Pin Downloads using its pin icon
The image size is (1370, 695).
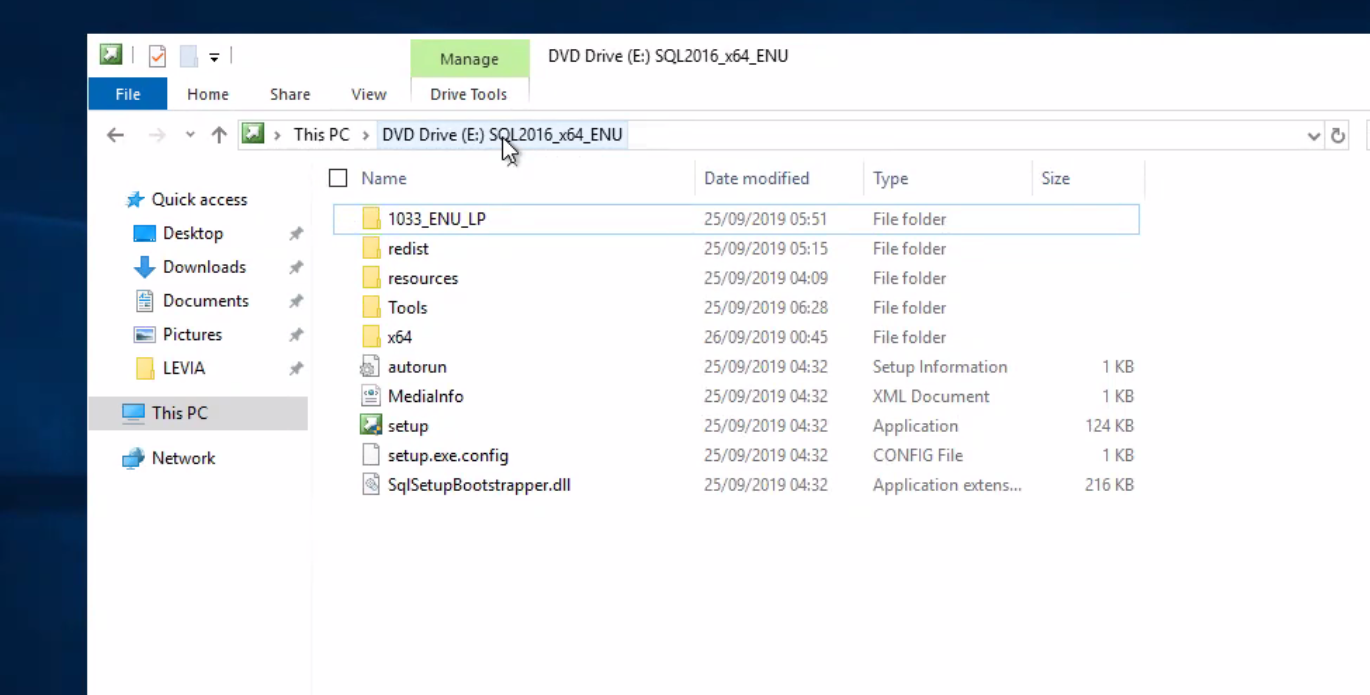tap(295, 267)
